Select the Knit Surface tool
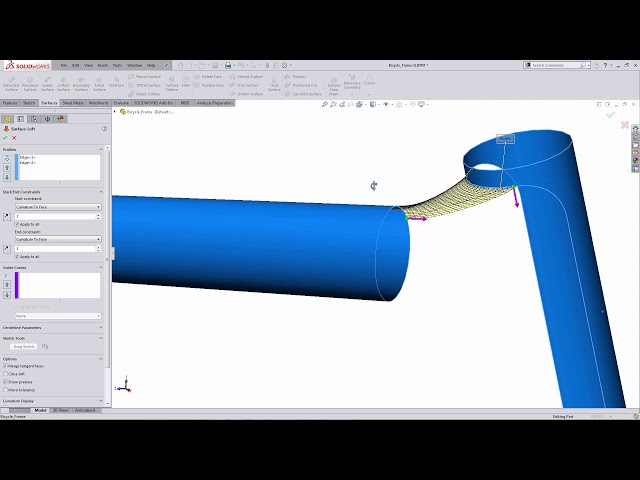 click(x=274, y=83)
